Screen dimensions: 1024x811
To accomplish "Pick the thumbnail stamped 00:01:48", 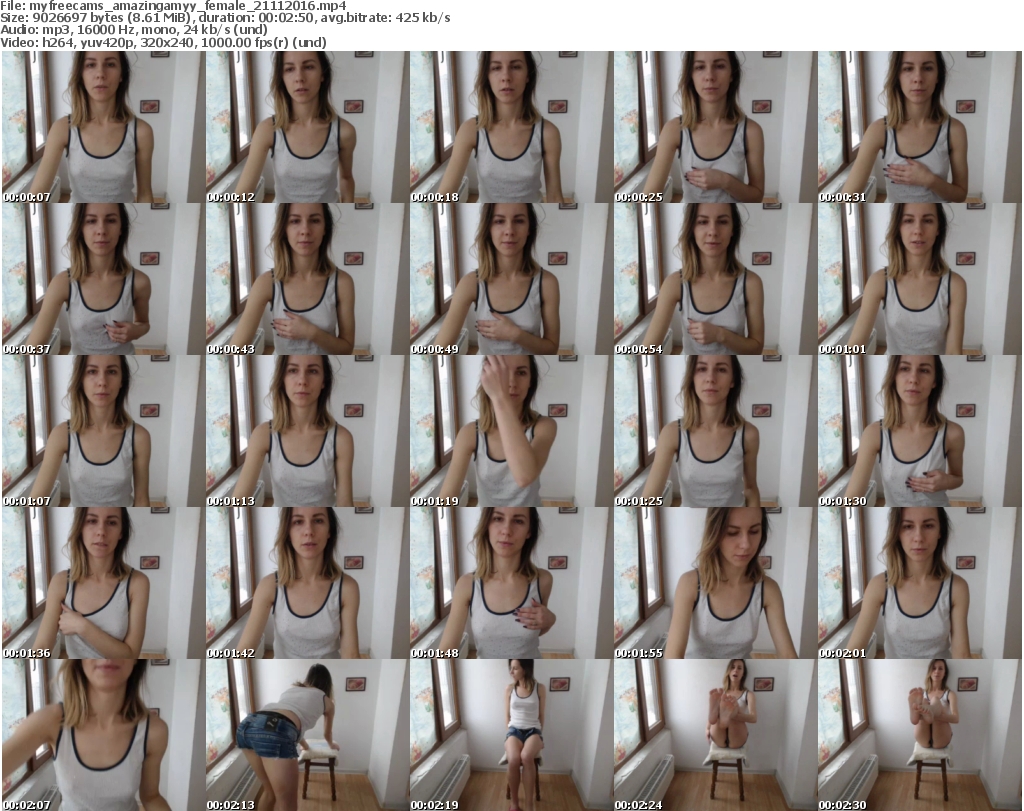I will (510, 583).
